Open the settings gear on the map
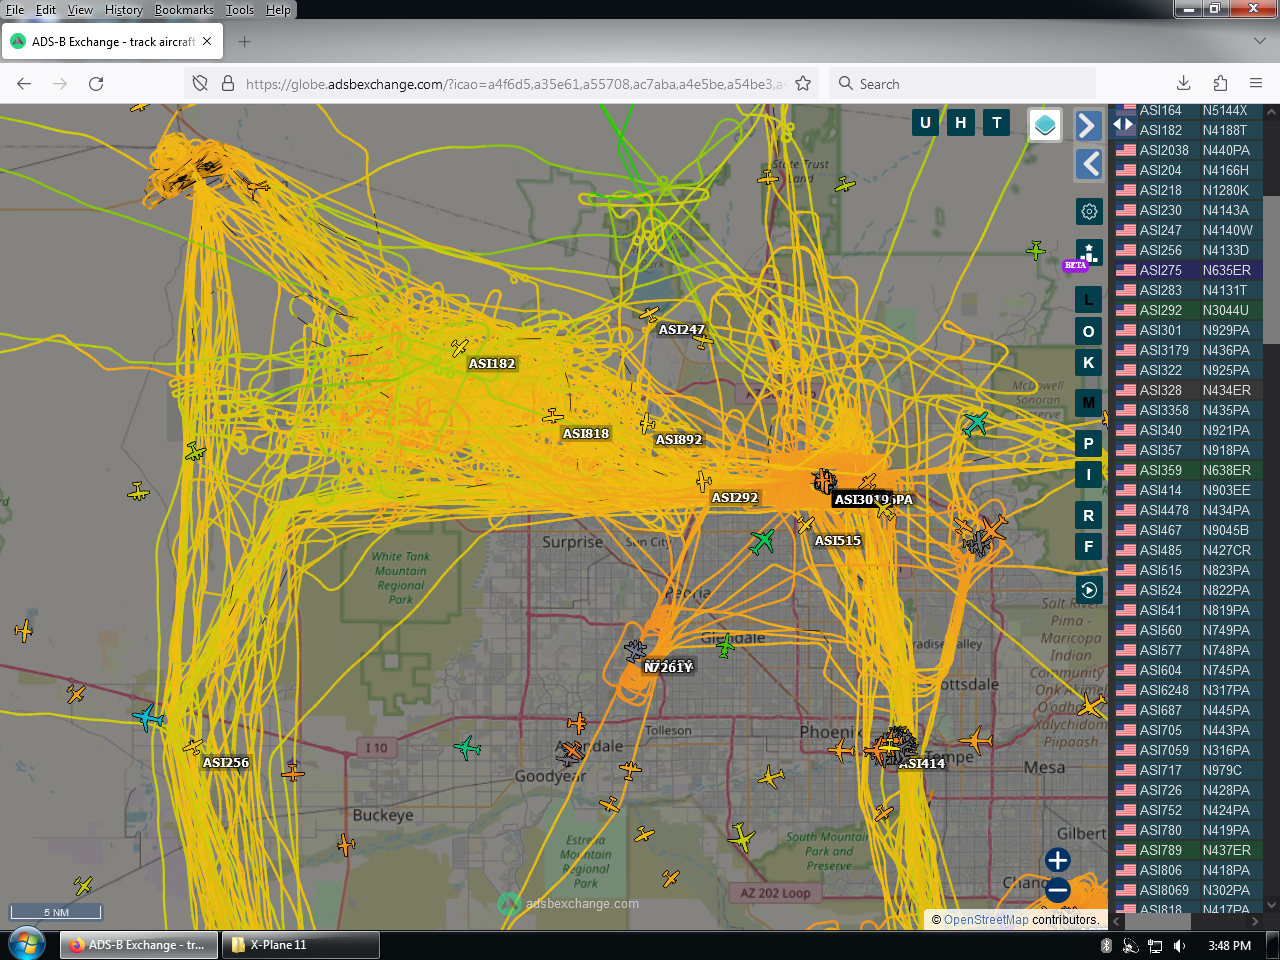The image size is (1280, 960). 1089,211
